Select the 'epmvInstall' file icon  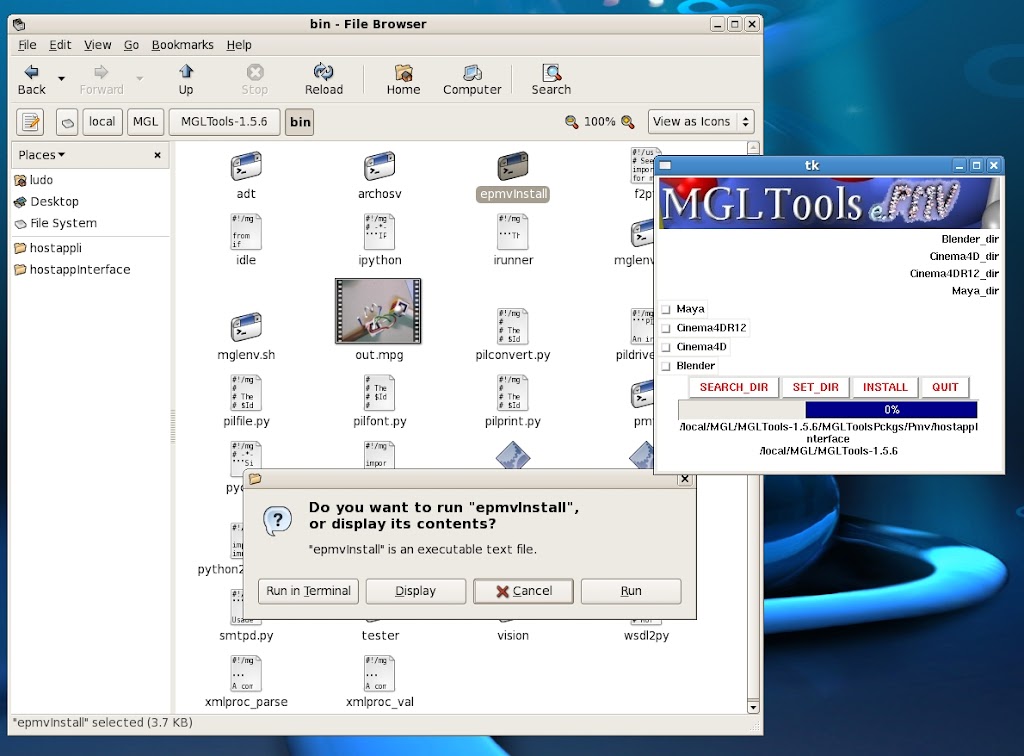(513, 166)
